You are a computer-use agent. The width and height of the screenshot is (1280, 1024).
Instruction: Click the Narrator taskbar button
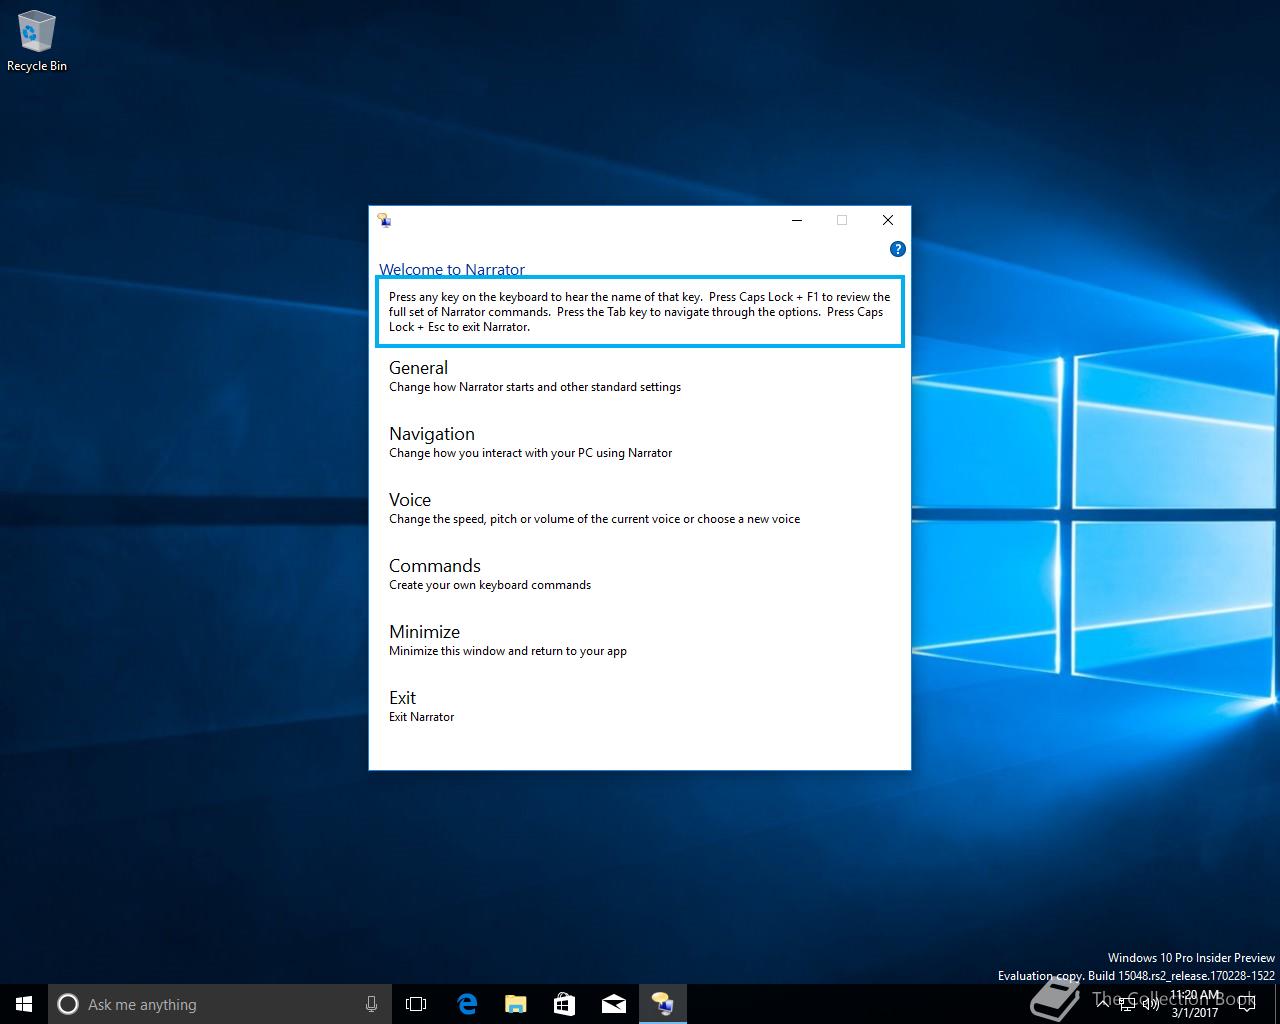pos(662,1004)
